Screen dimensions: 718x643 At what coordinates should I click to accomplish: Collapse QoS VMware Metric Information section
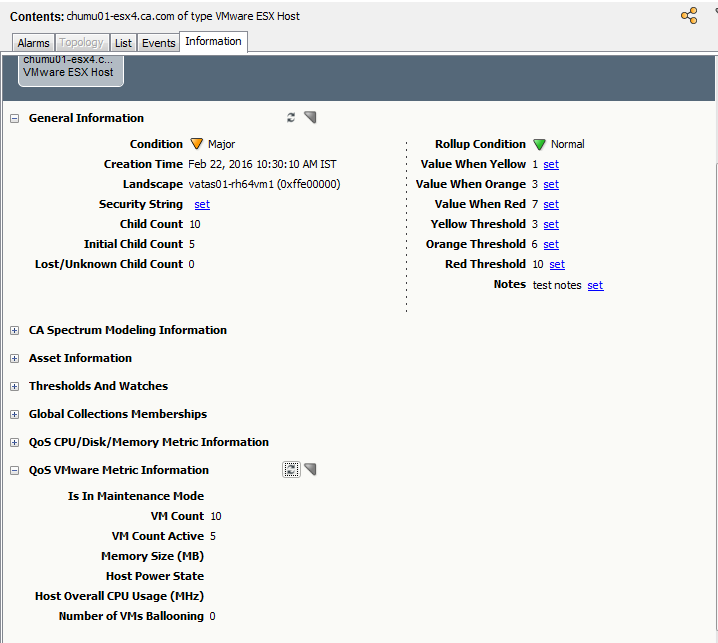tap(15, 470)
